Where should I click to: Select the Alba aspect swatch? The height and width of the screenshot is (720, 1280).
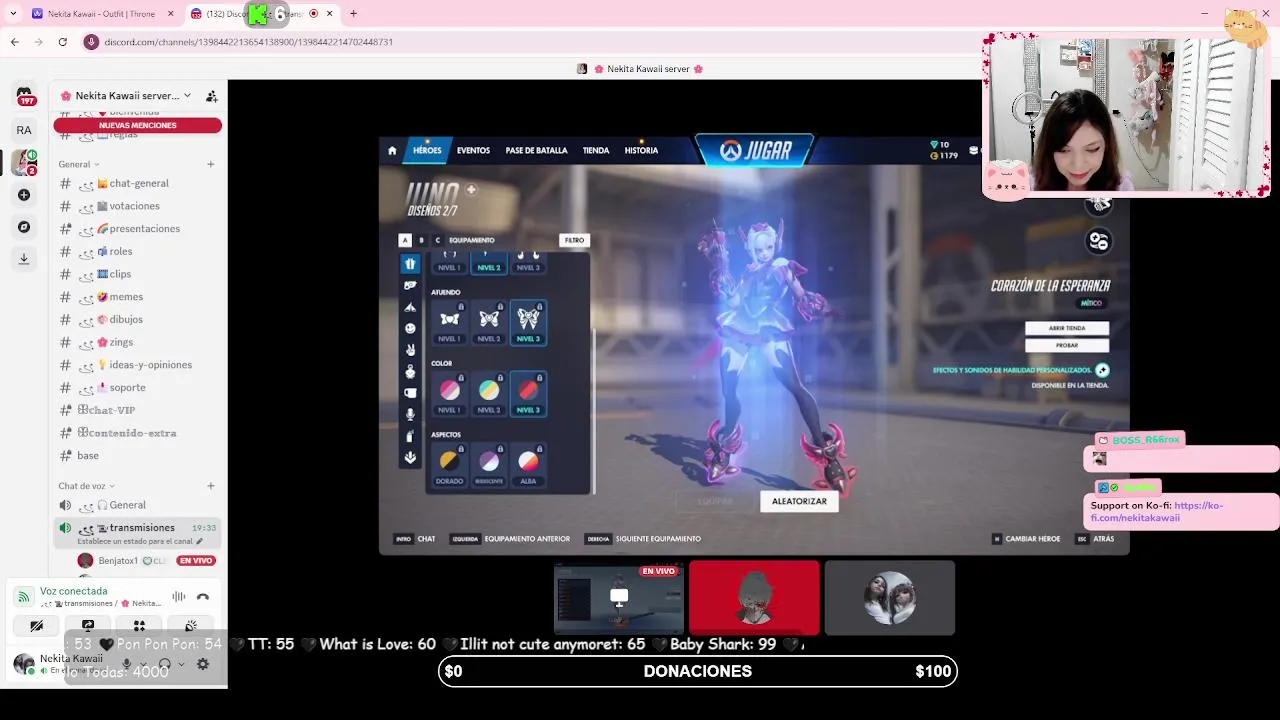(528, 465)
